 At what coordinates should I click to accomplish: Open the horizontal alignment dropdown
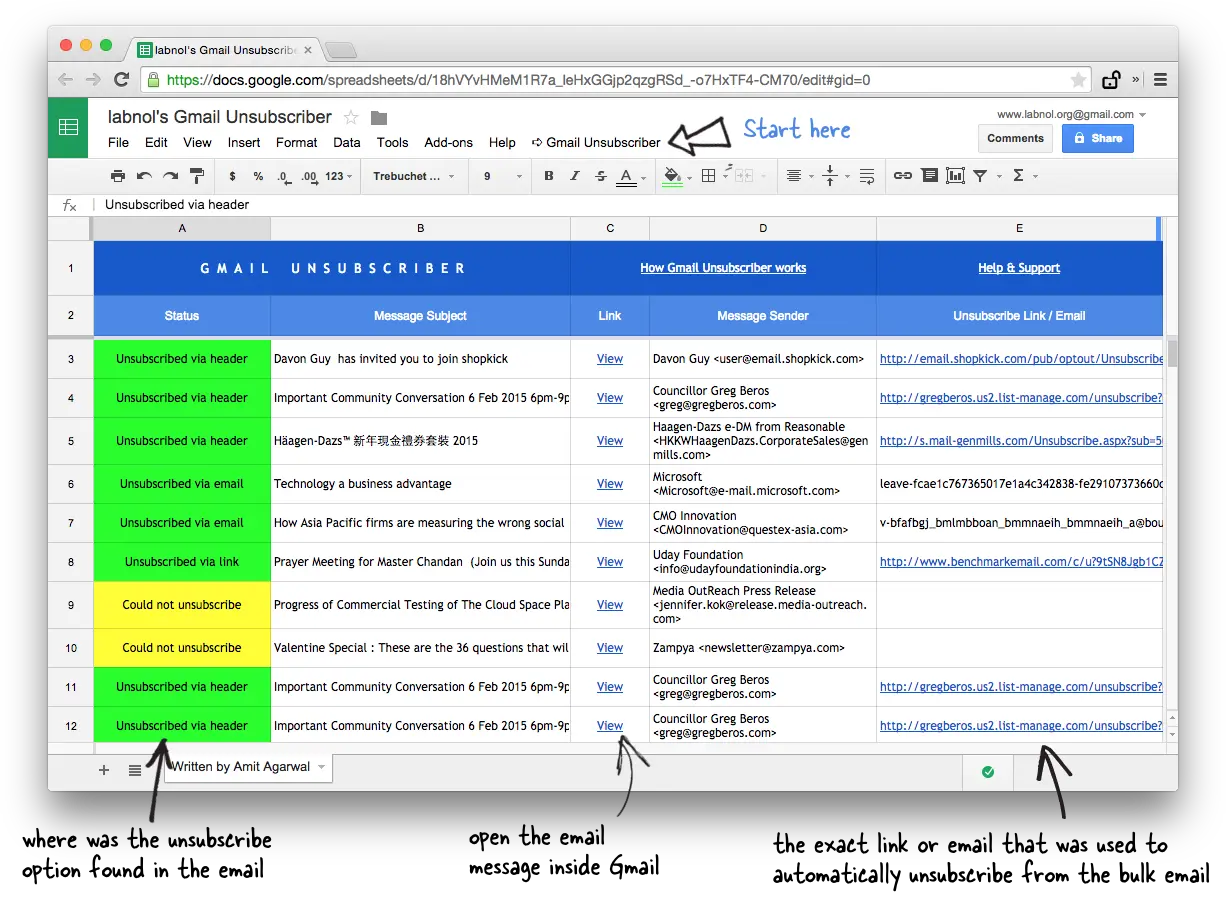point(797,176)
